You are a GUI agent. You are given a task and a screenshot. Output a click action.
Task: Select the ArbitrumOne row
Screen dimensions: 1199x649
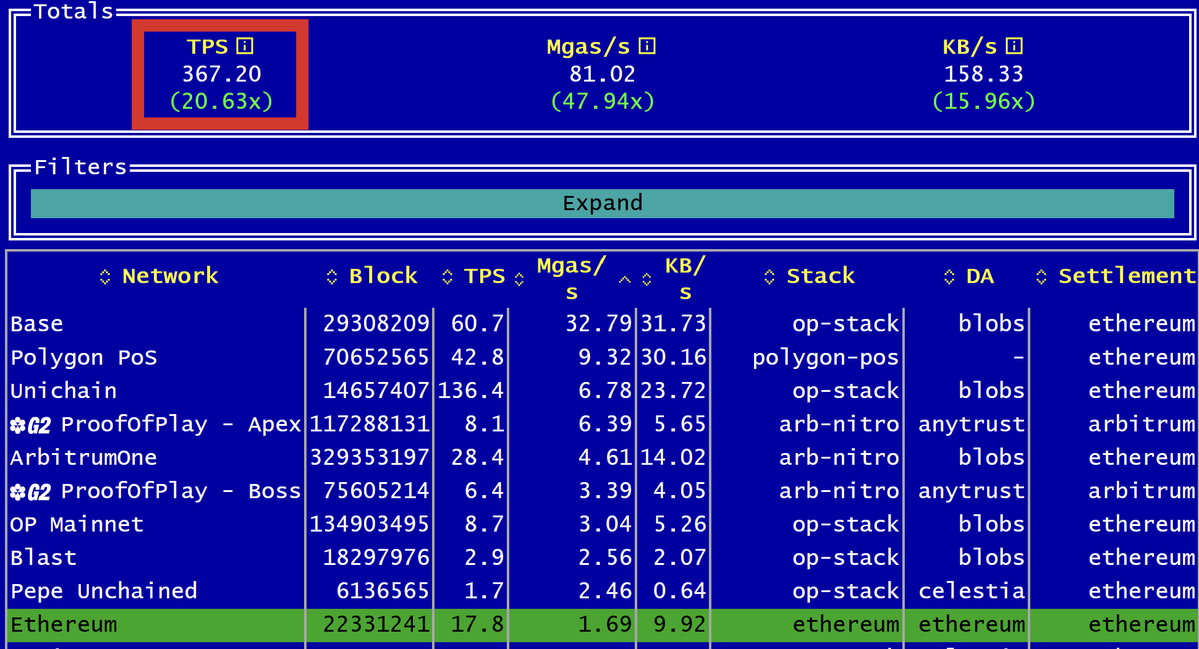click(x=83, y=458)
